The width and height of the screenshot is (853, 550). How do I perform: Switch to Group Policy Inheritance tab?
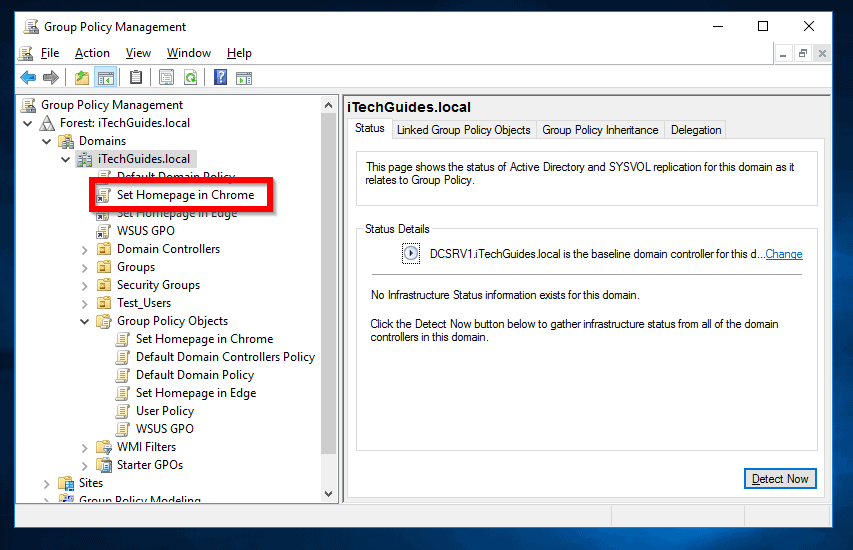click(x=600, y=130)
